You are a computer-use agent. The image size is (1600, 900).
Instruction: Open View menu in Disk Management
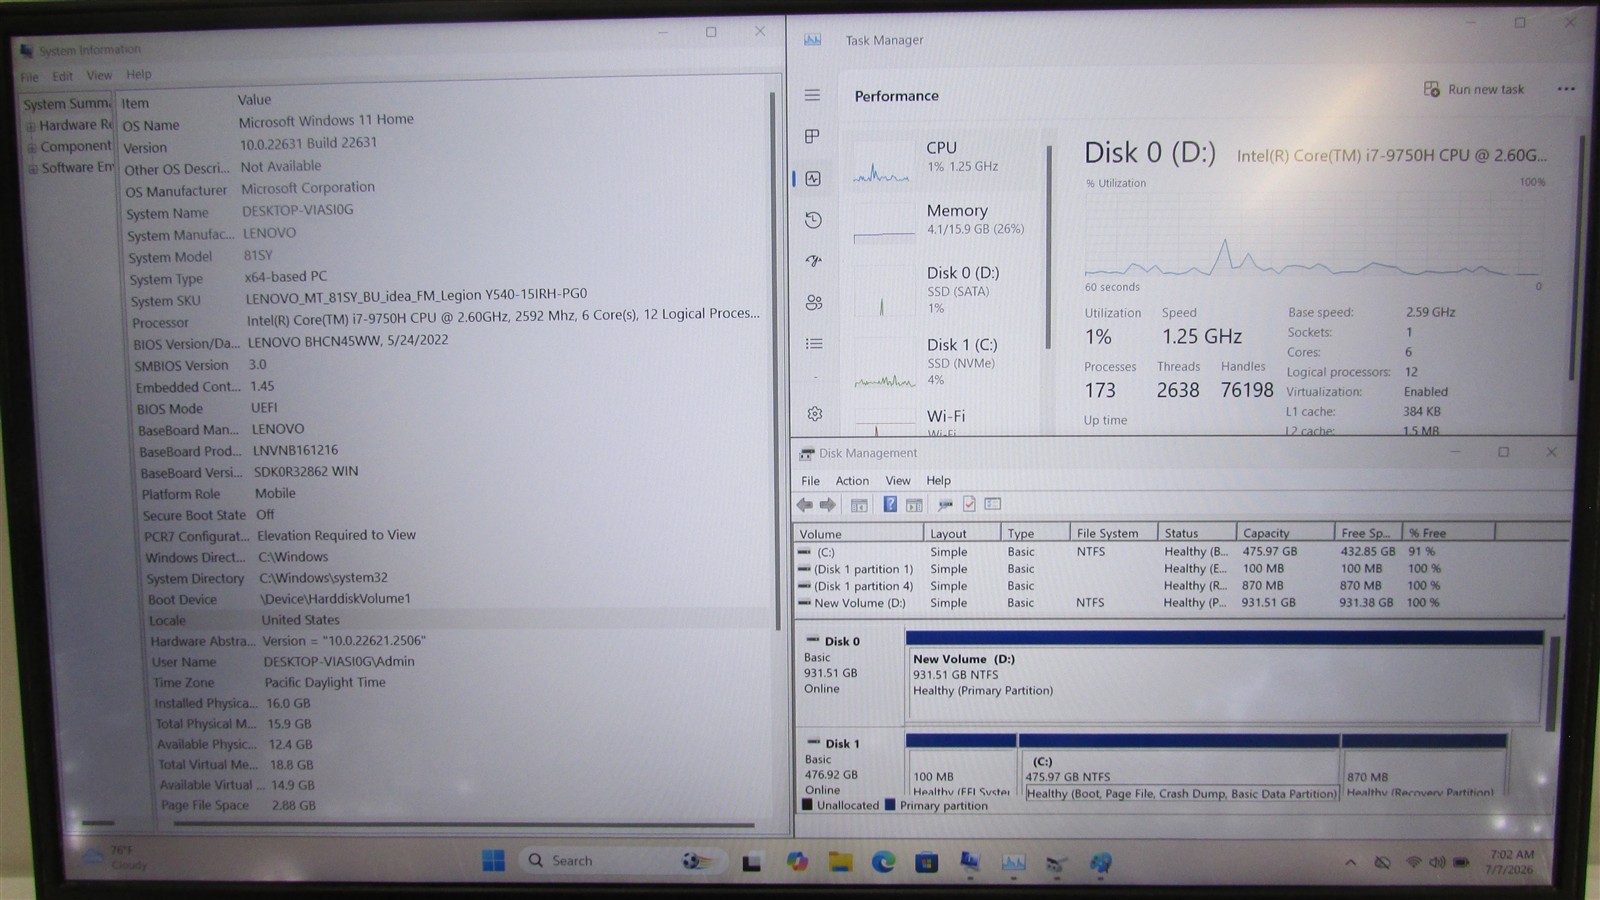898,481
